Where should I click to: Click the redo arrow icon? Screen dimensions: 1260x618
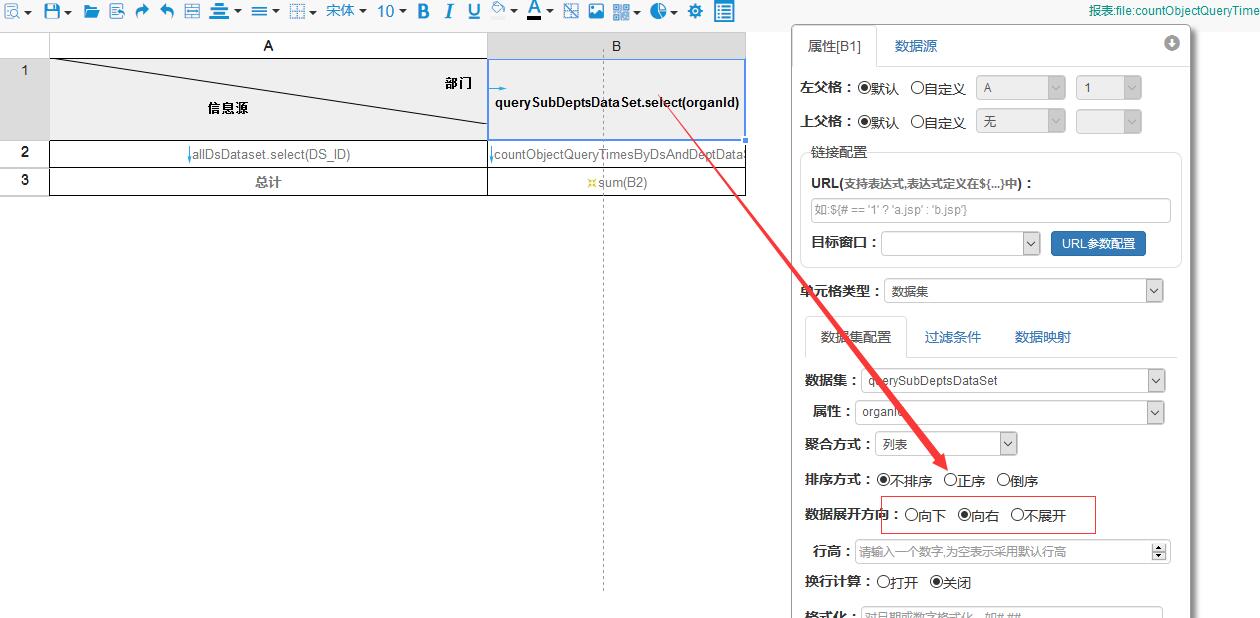[142, 12]
